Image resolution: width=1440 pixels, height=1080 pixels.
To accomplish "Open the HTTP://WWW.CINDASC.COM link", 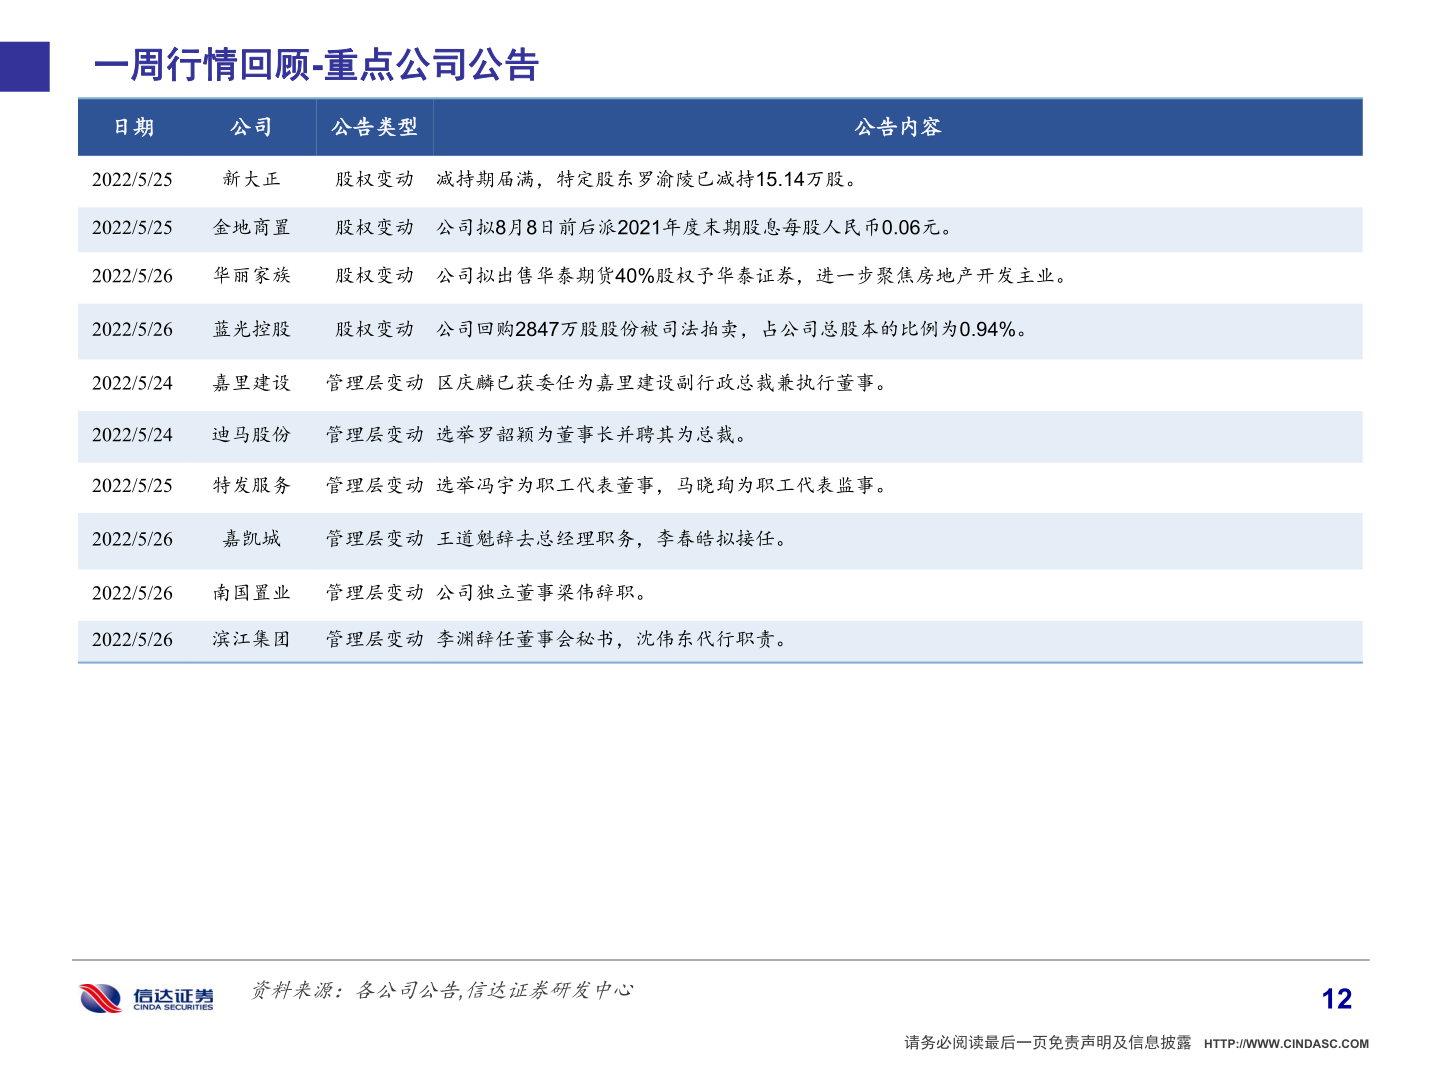I will (x=1286, y=1044).
